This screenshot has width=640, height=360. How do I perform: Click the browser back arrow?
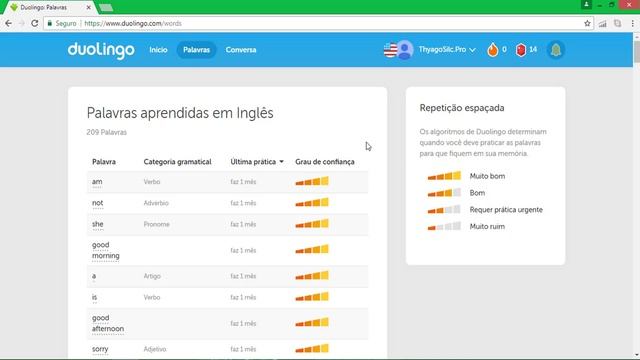pyautogui.click(x=9, y=23)
